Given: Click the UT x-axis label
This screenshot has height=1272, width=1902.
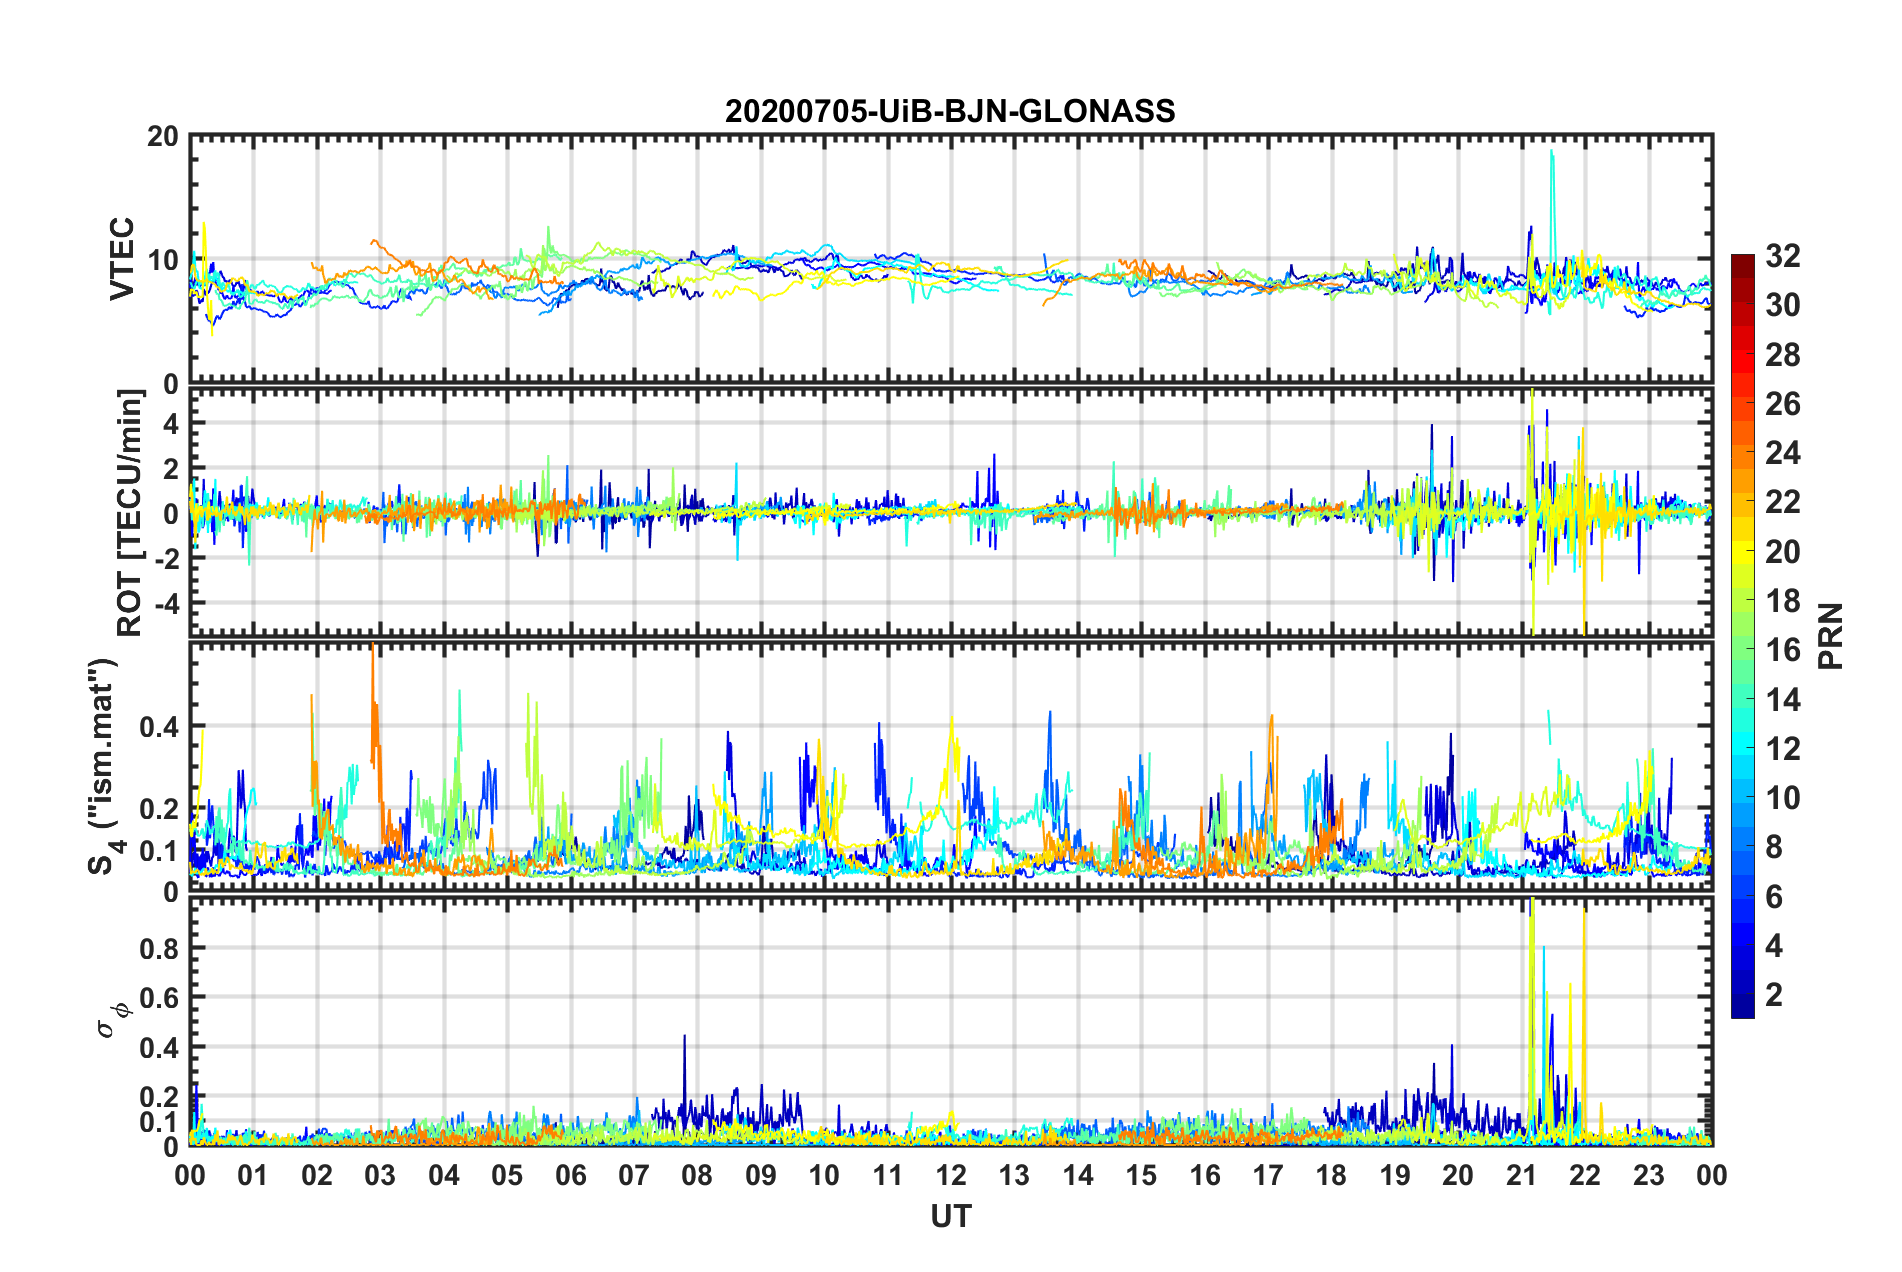Looking at the screenshot, I should click(951, 1216).
